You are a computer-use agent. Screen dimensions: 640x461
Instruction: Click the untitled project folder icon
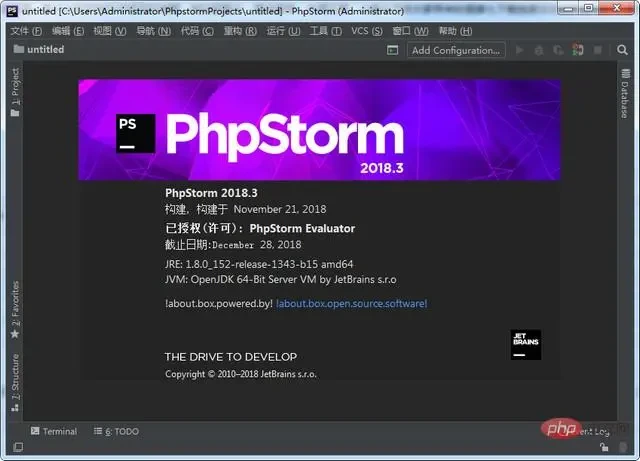click(x=18, y=49)
